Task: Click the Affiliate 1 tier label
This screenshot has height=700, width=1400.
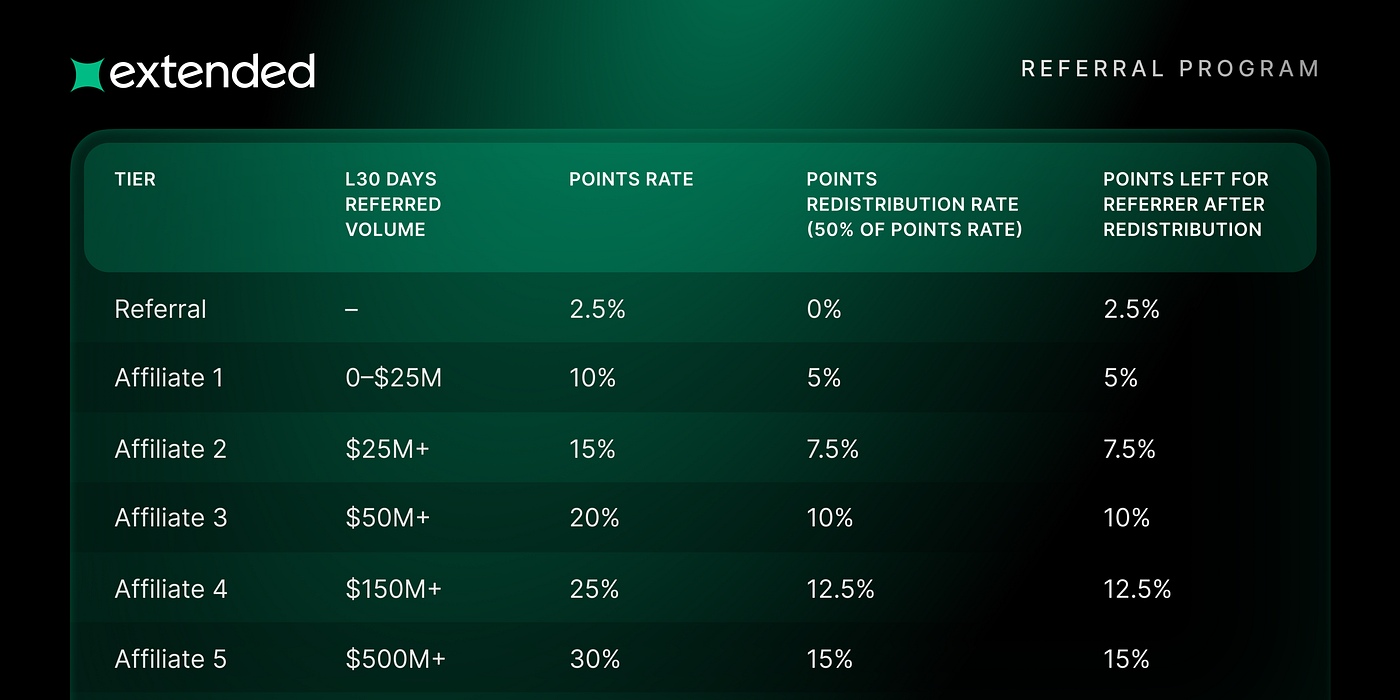Action: (169, 378)
